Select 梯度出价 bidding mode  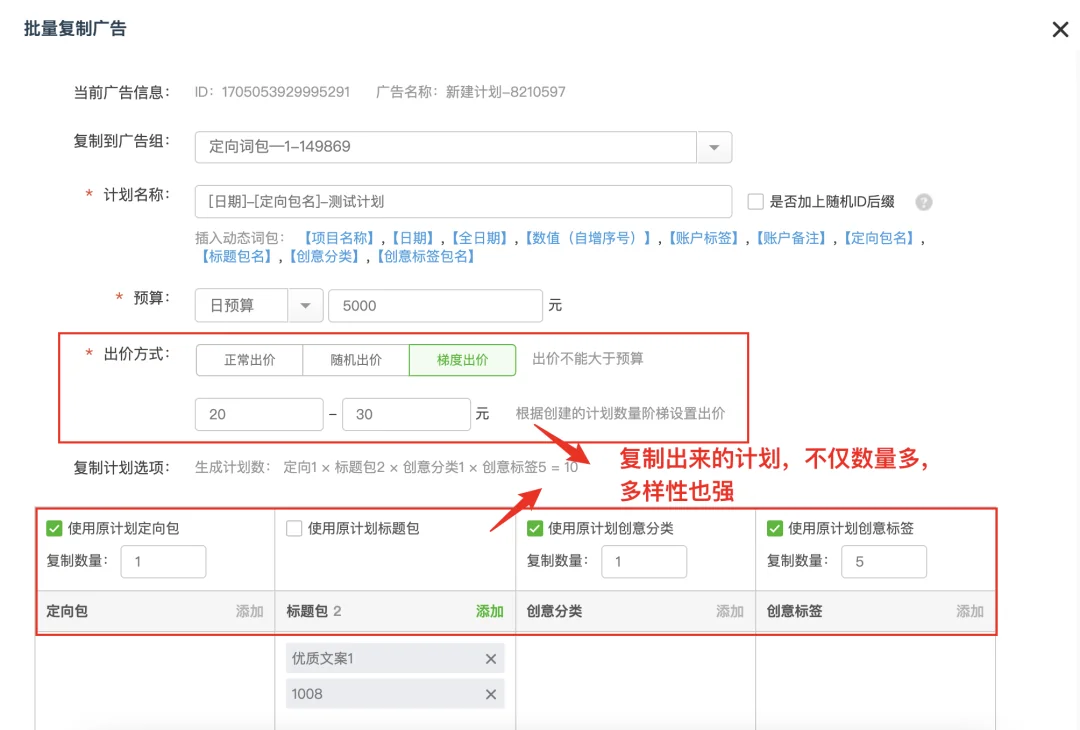pos(462,360)
